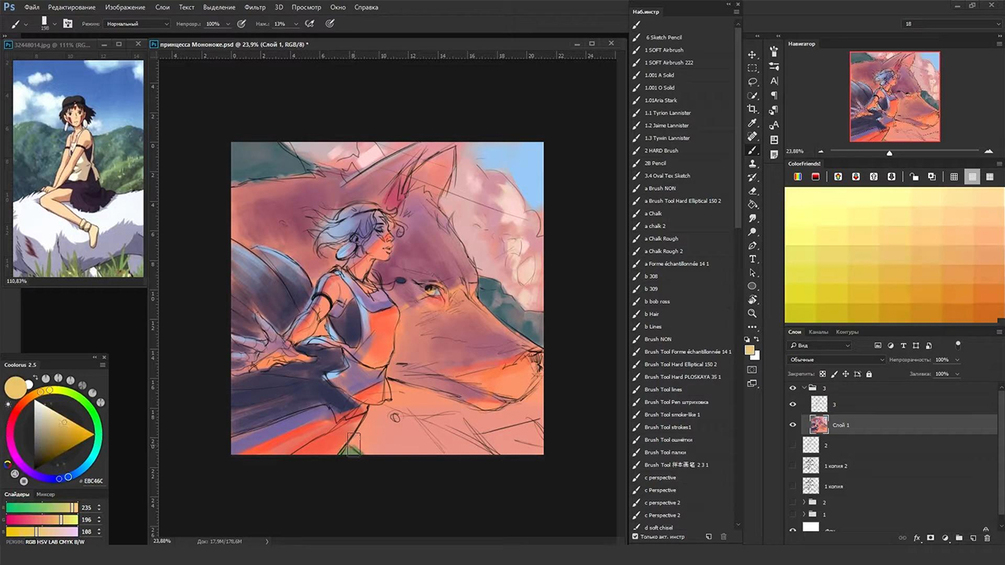Select the Lasso tool

tap(752, 82)
